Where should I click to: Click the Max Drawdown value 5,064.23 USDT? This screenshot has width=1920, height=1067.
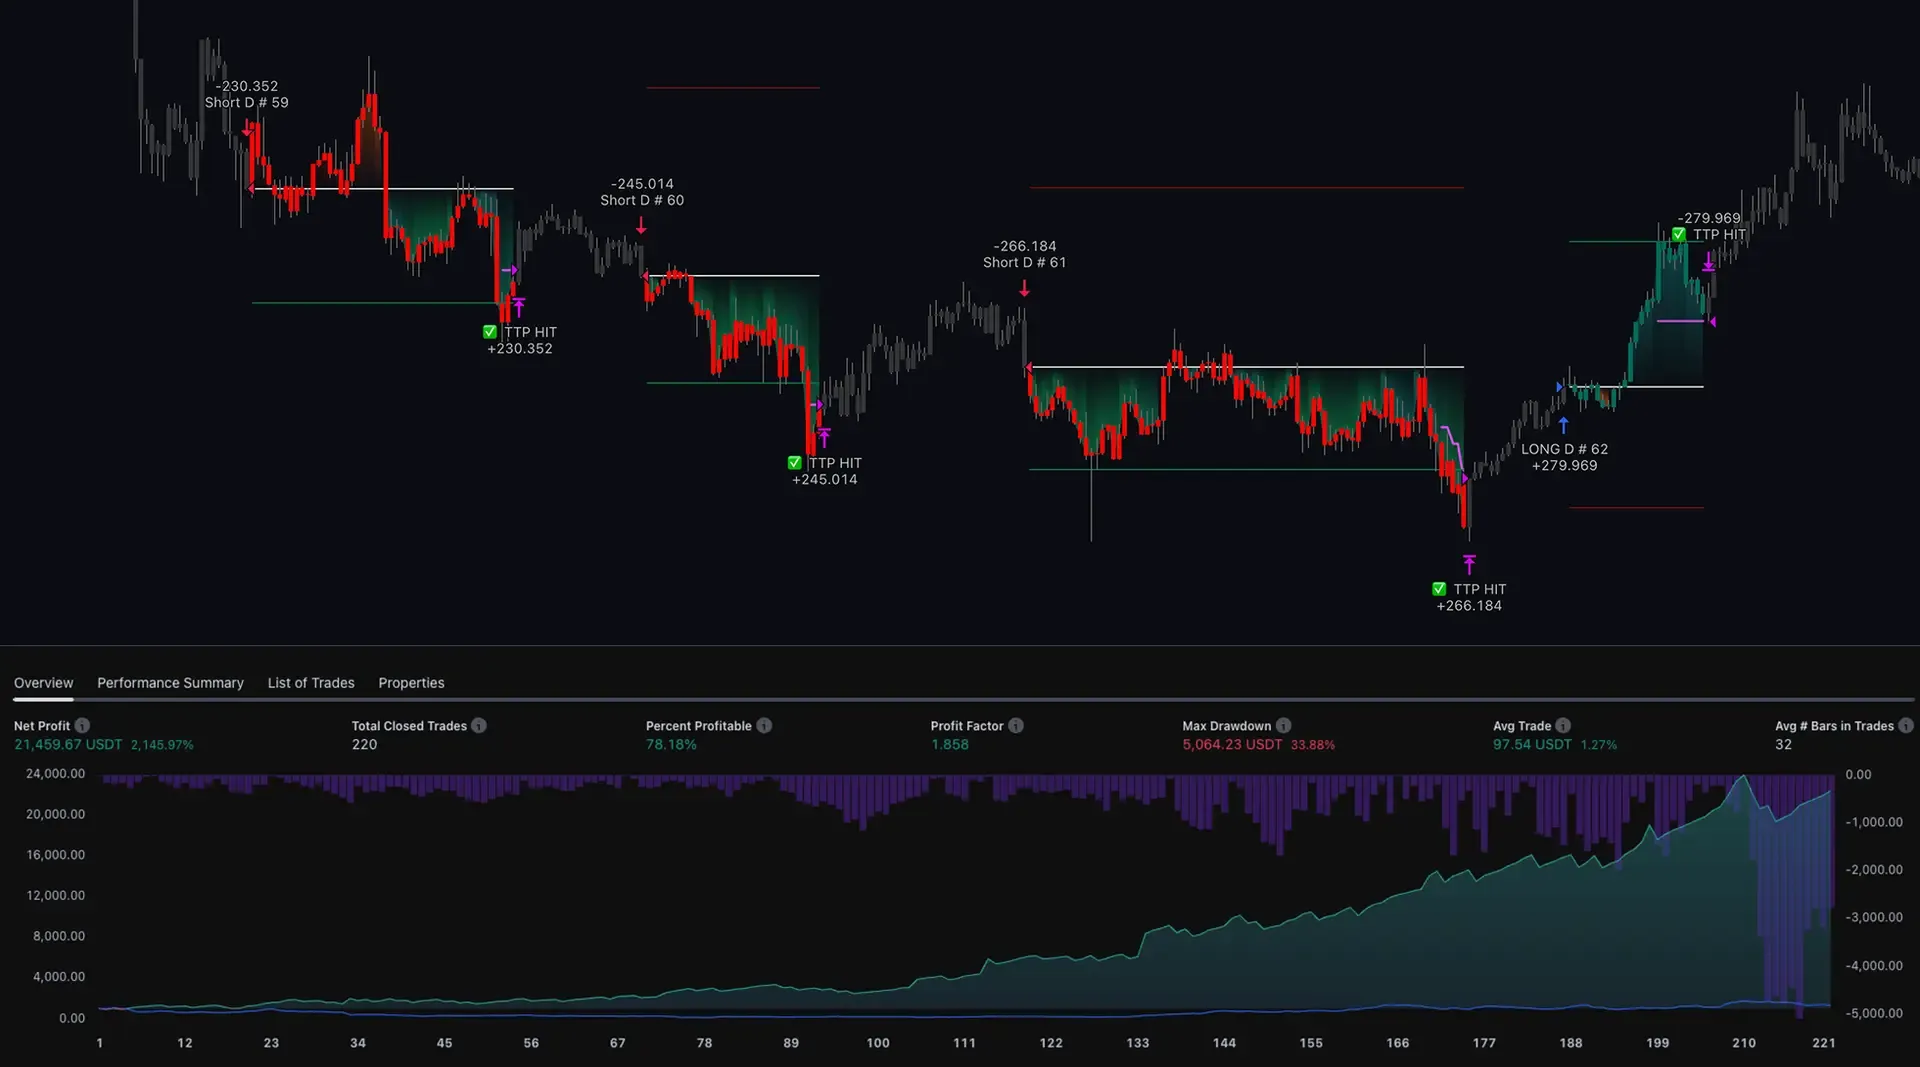coord(1232,745)
